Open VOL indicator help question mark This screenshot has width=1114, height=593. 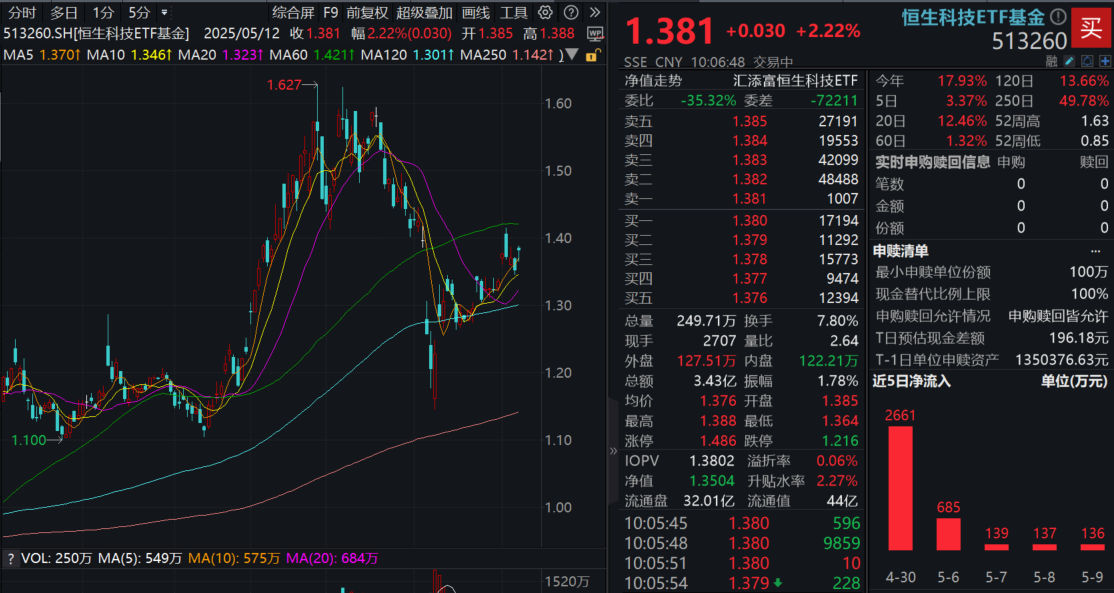tap(10, 558)
